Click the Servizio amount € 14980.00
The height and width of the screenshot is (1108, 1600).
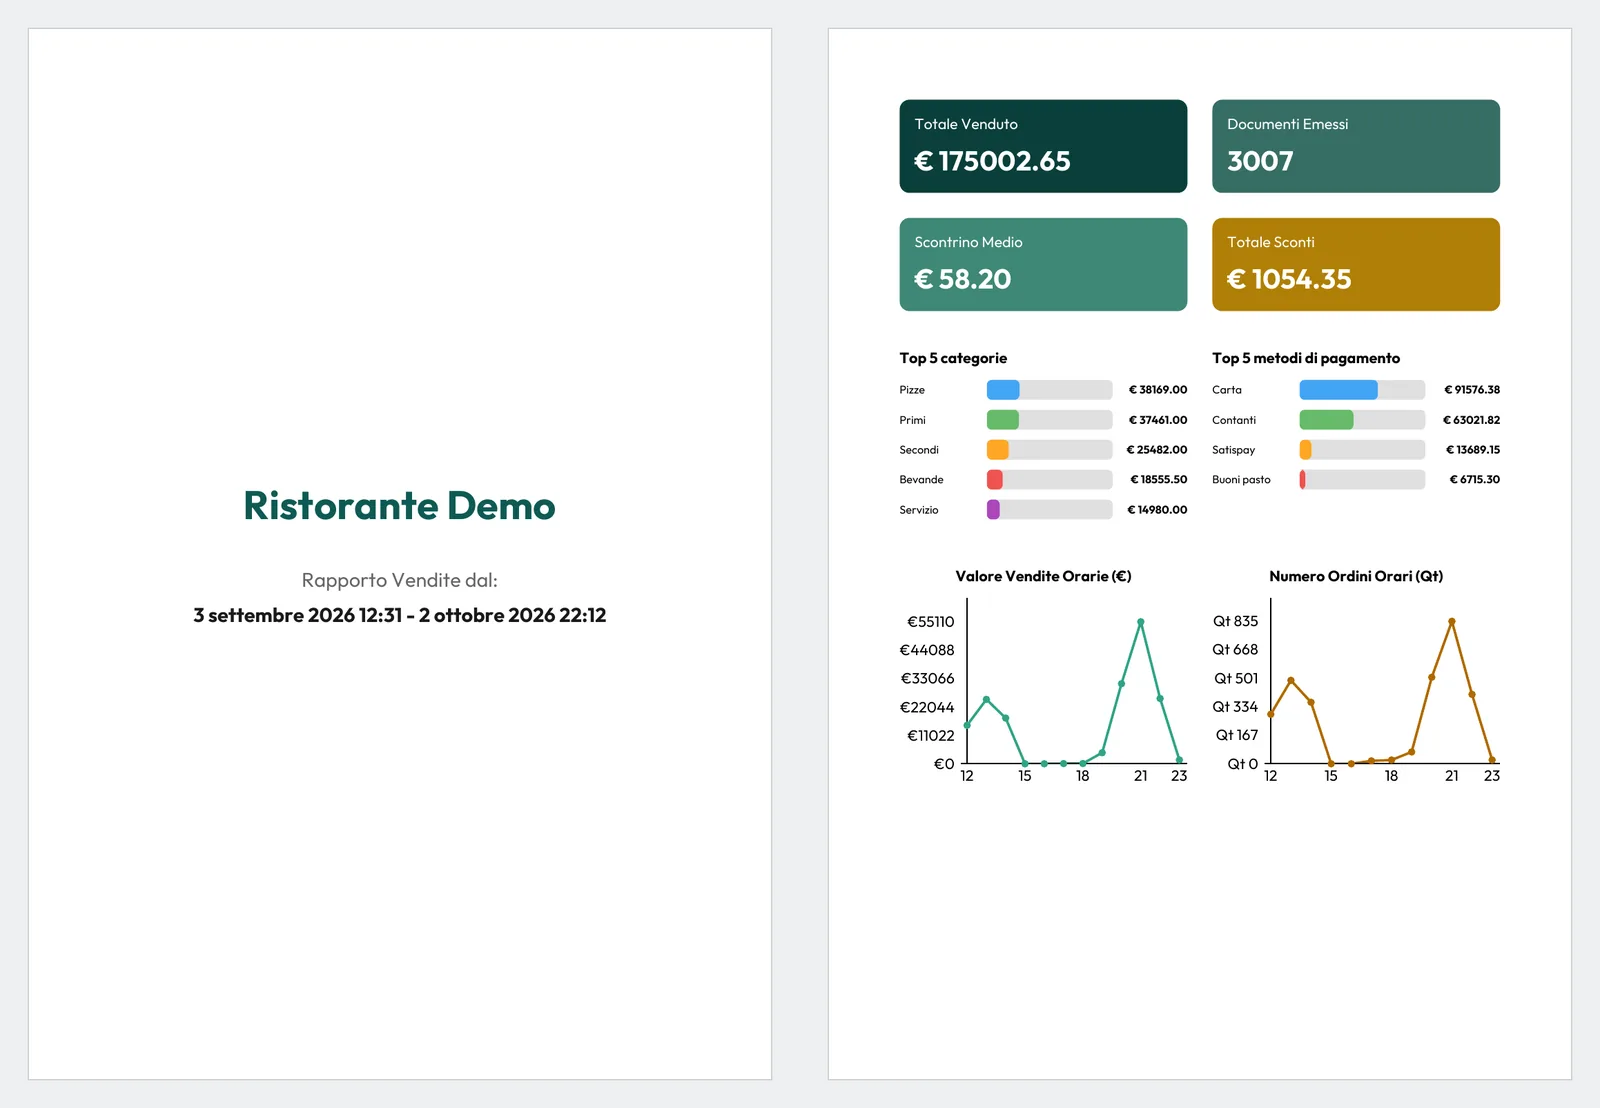click(x=1158, y=510)
